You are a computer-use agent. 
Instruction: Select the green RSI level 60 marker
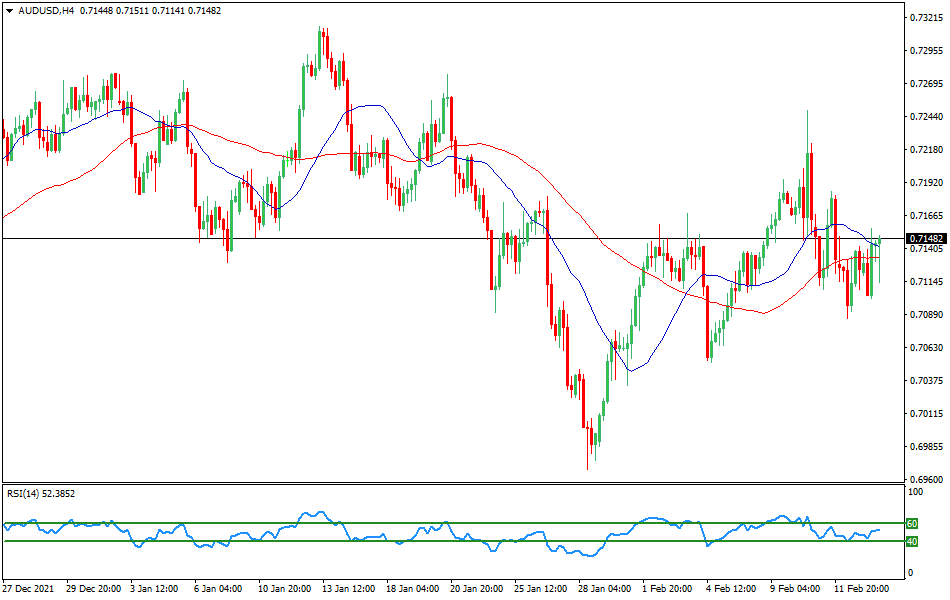tap(911, 521)
